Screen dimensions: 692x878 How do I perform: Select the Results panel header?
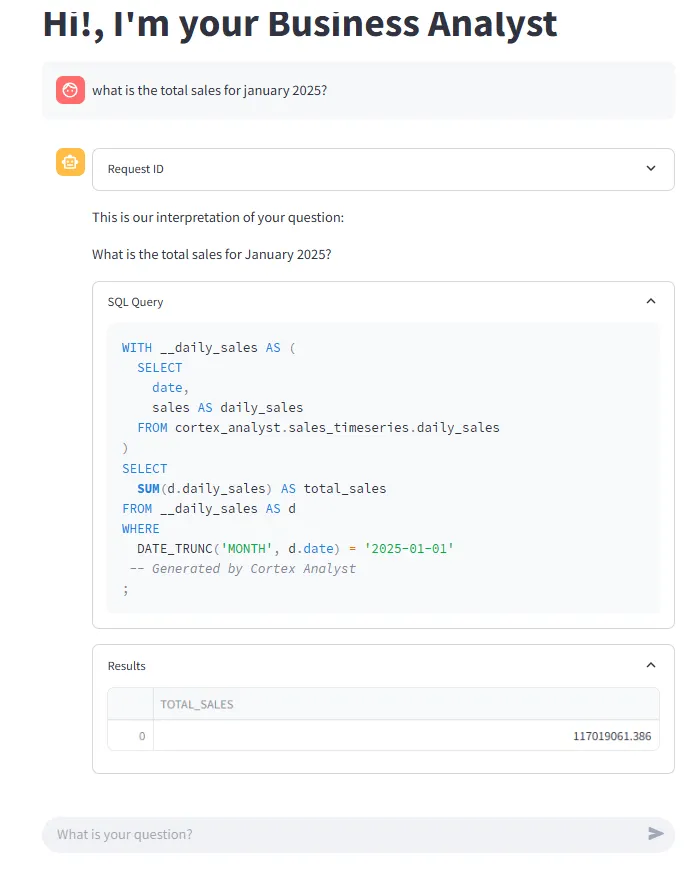[x=125, y=665]
